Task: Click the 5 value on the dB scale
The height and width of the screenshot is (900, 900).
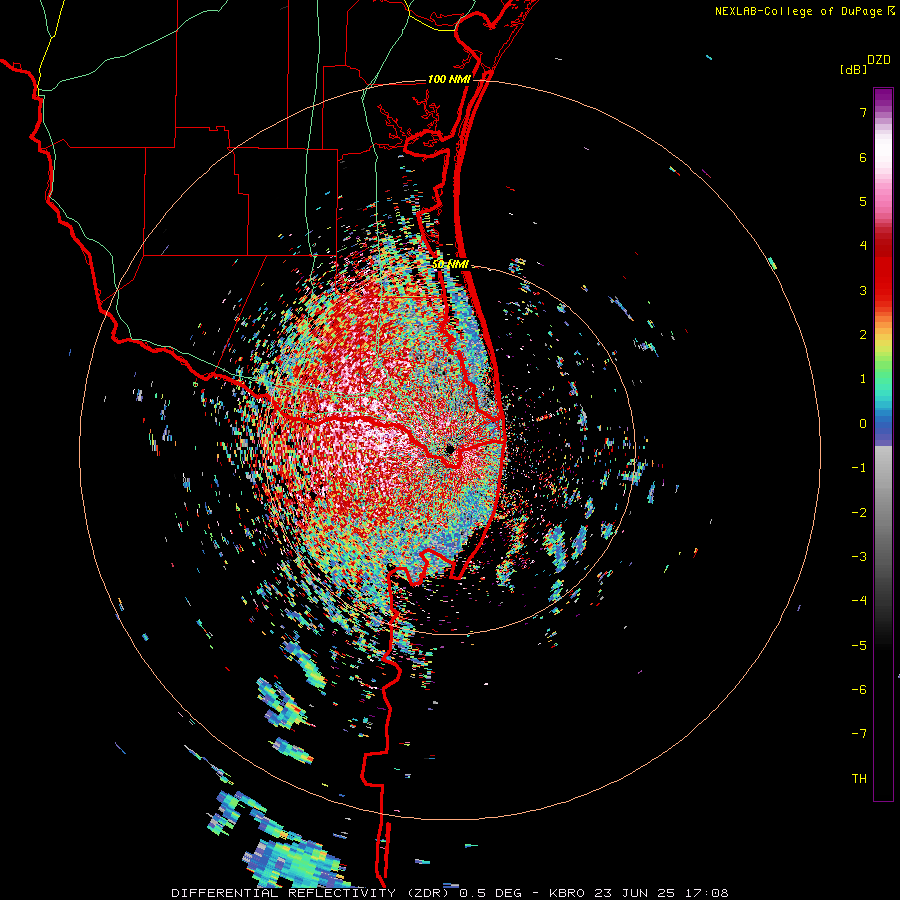Action: point(863,201)
